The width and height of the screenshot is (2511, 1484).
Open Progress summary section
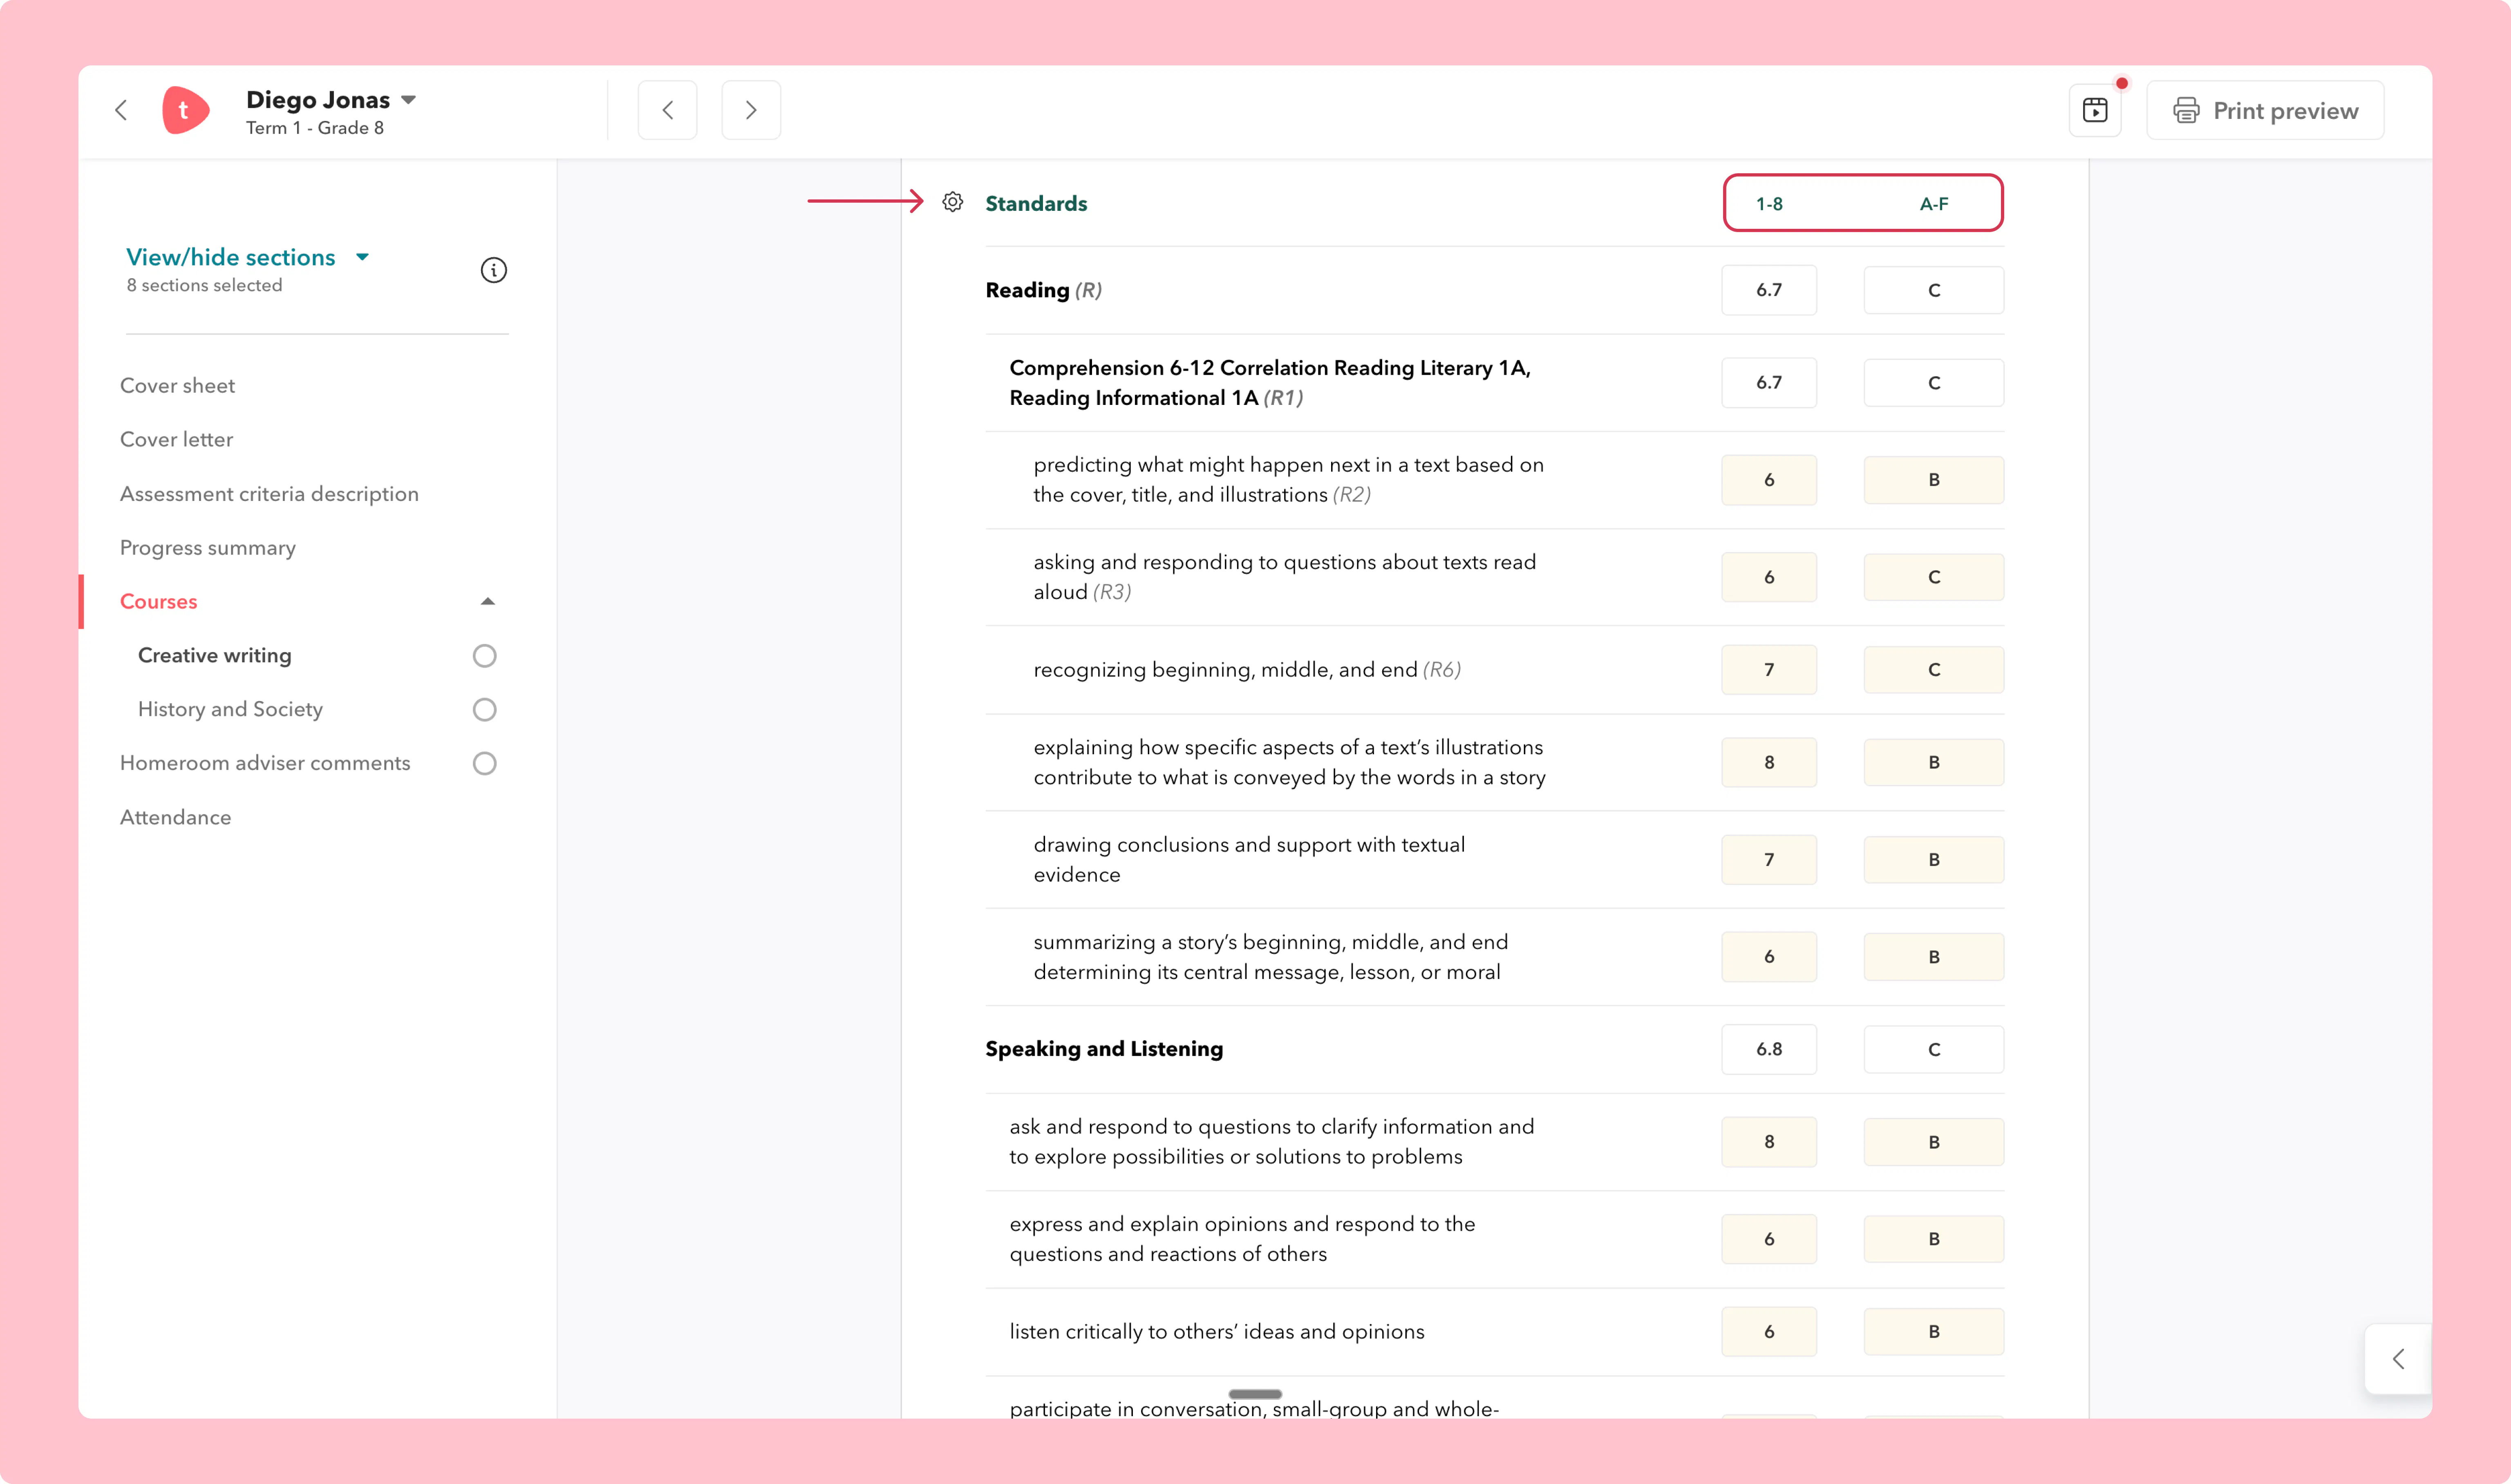pos(208,547)
